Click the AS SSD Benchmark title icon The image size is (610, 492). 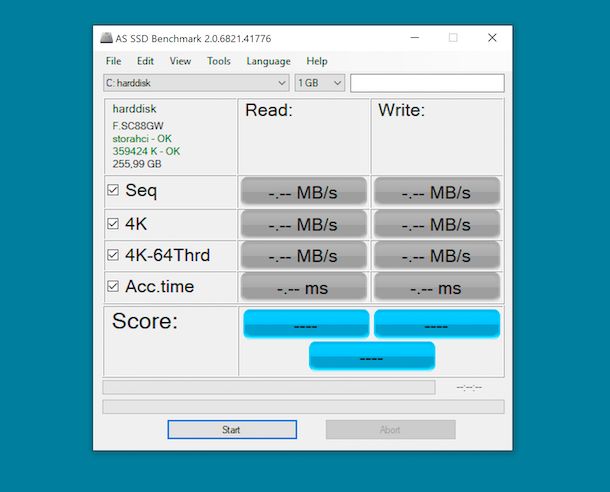point(106,38)
